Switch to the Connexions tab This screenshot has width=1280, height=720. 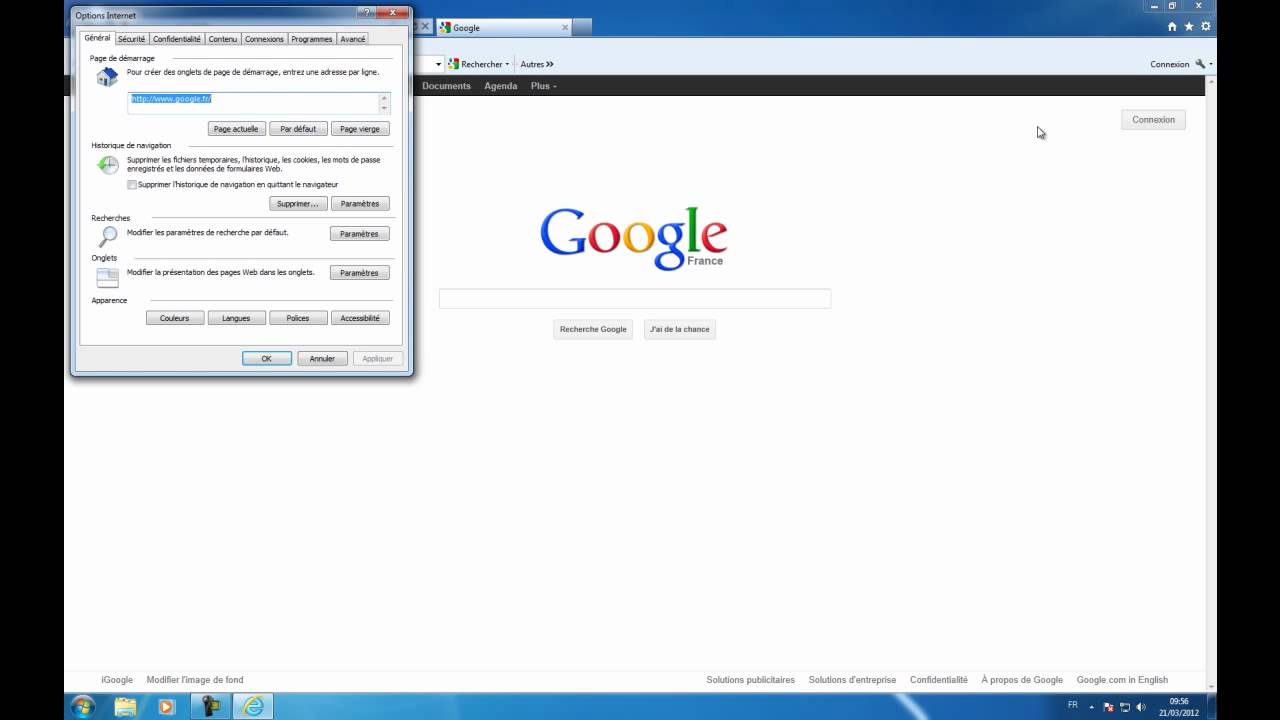tap(264, 39)
